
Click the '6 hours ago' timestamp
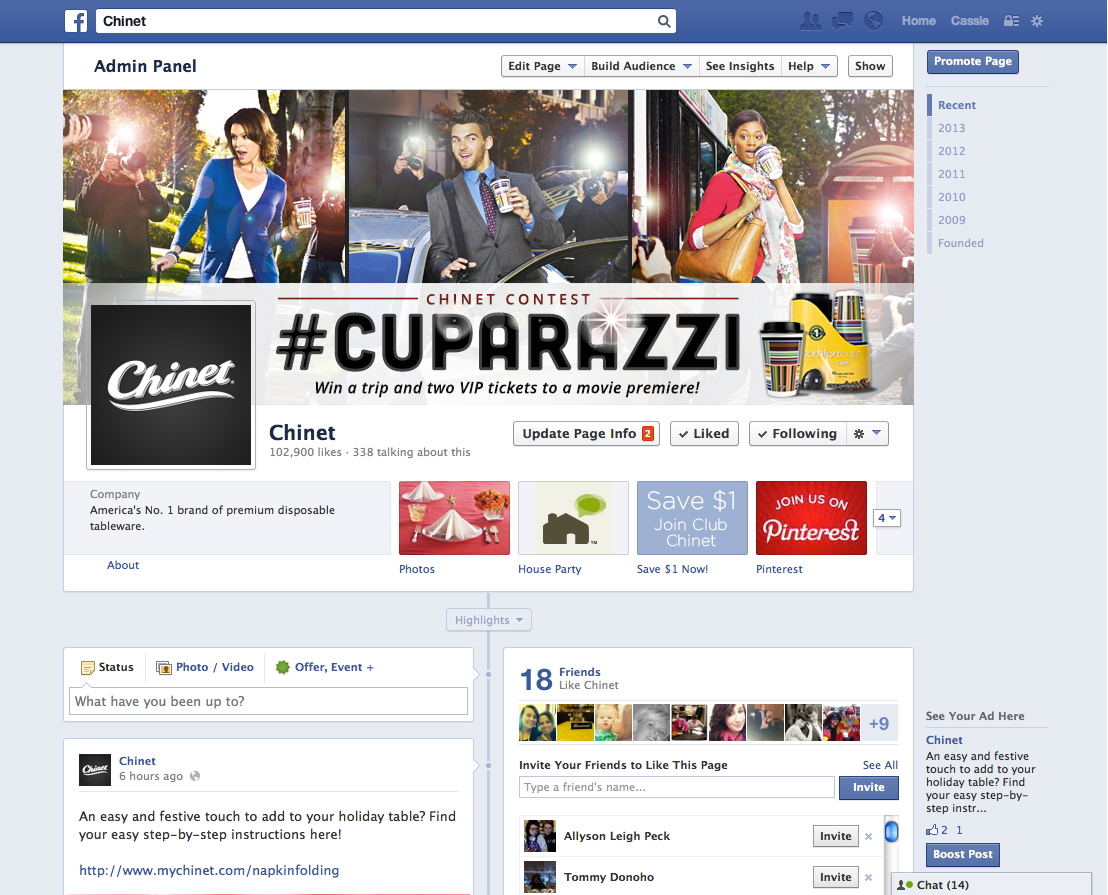click(151, 776)
